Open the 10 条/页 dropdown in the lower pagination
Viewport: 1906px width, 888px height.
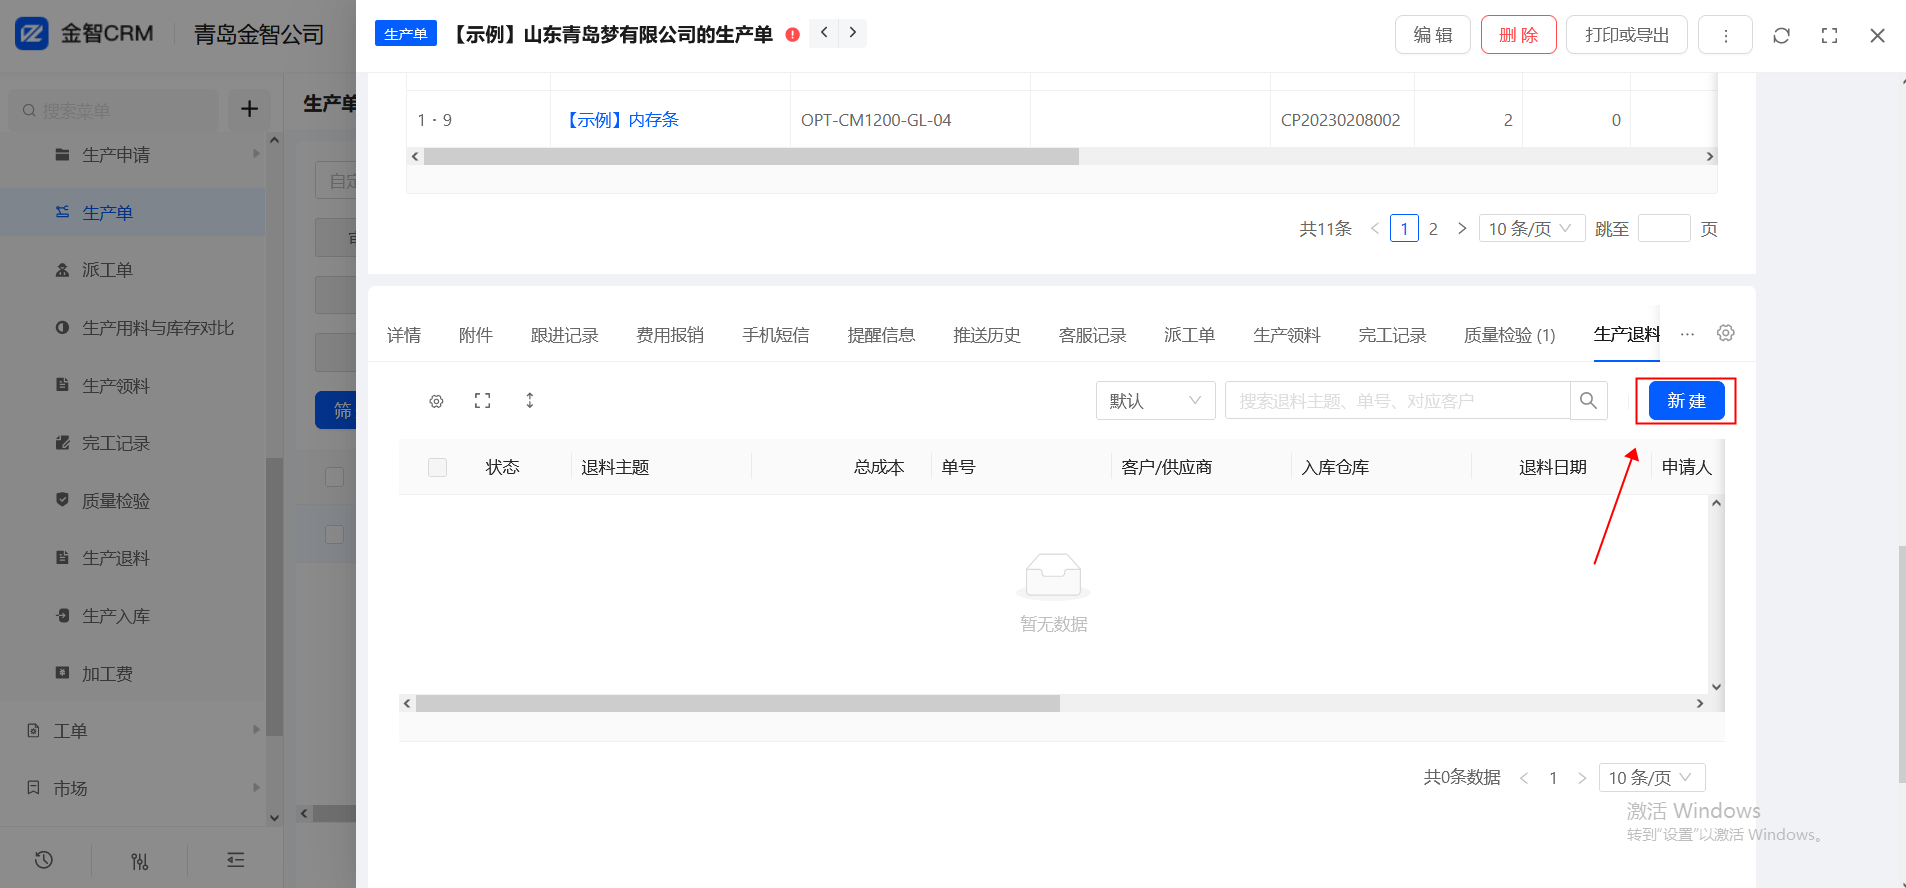click(1651, 778)
